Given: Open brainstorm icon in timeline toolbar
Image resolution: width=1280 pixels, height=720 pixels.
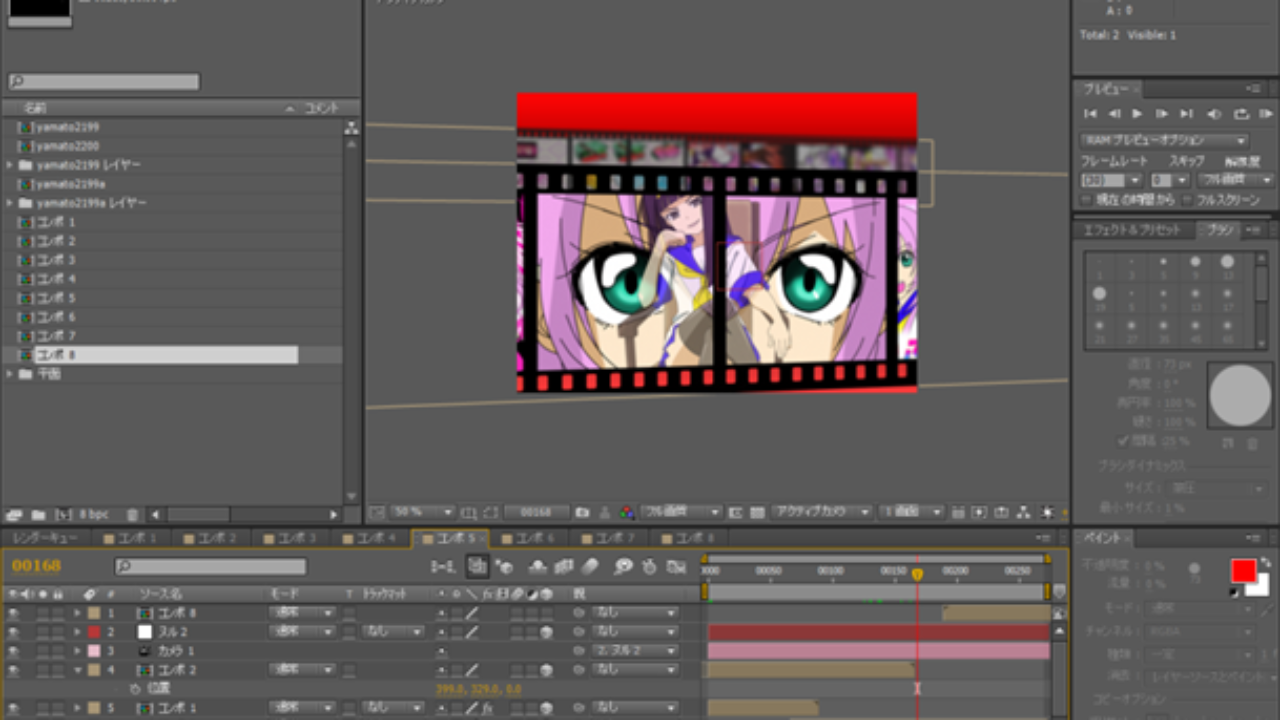Looking at the screenshot, I should (x=624, y=567).
